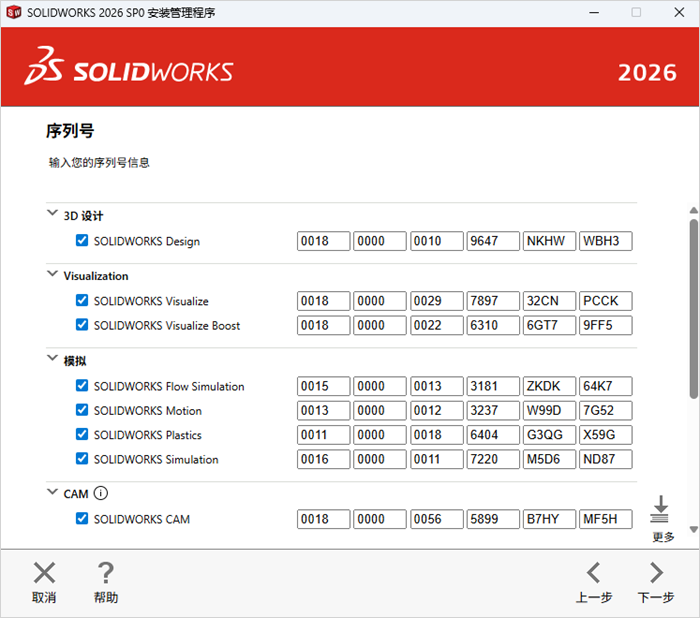Click Design serial field containing 9647

click(x=493, y=241)
